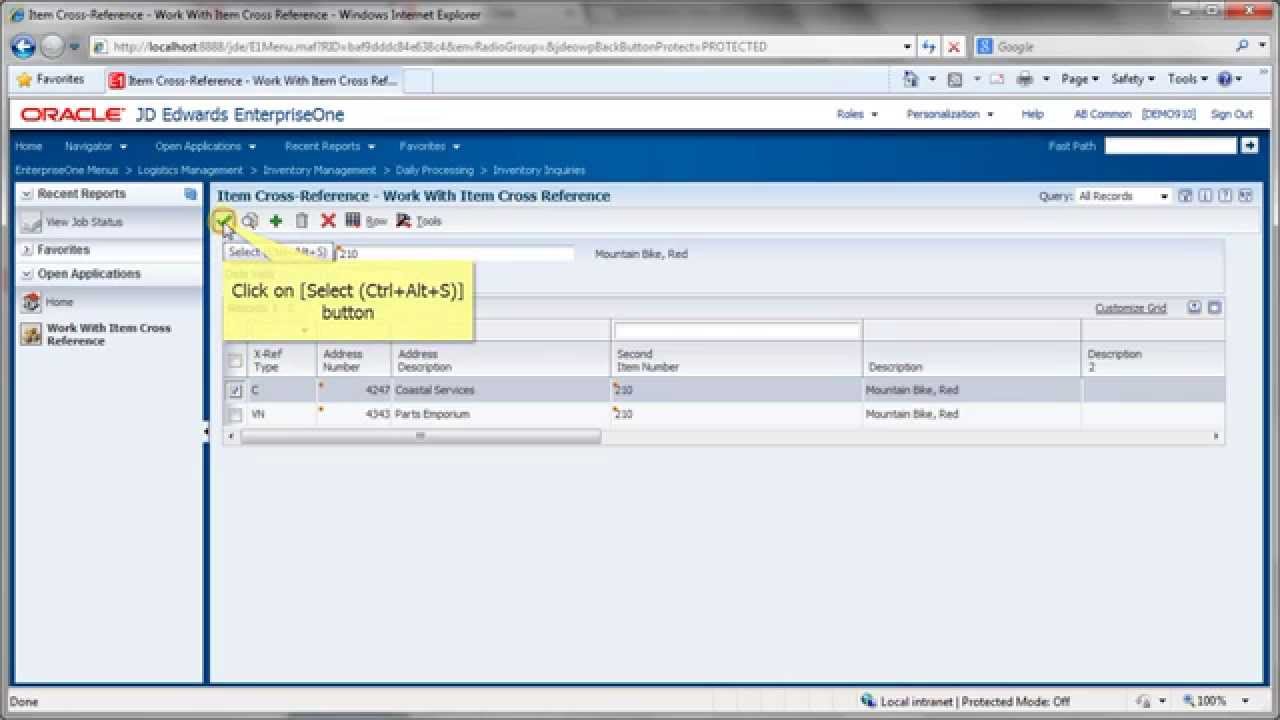
Task: Open the Row exit menu
Action: [x=366, y=221]
